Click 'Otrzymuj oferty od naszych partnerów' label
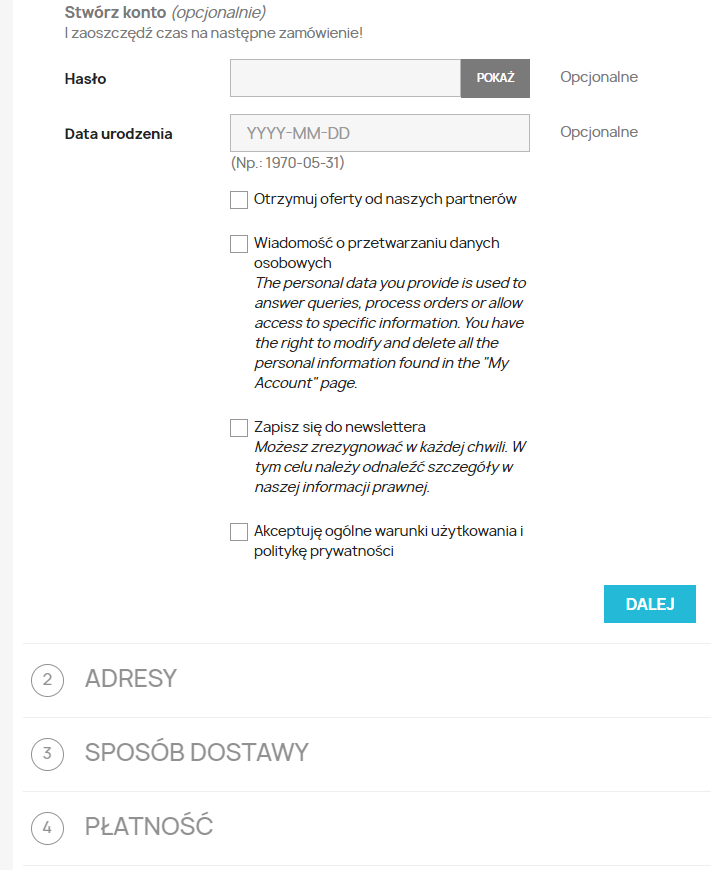The height and width of the screenshot is (870, 711). [x=385, y=199]
